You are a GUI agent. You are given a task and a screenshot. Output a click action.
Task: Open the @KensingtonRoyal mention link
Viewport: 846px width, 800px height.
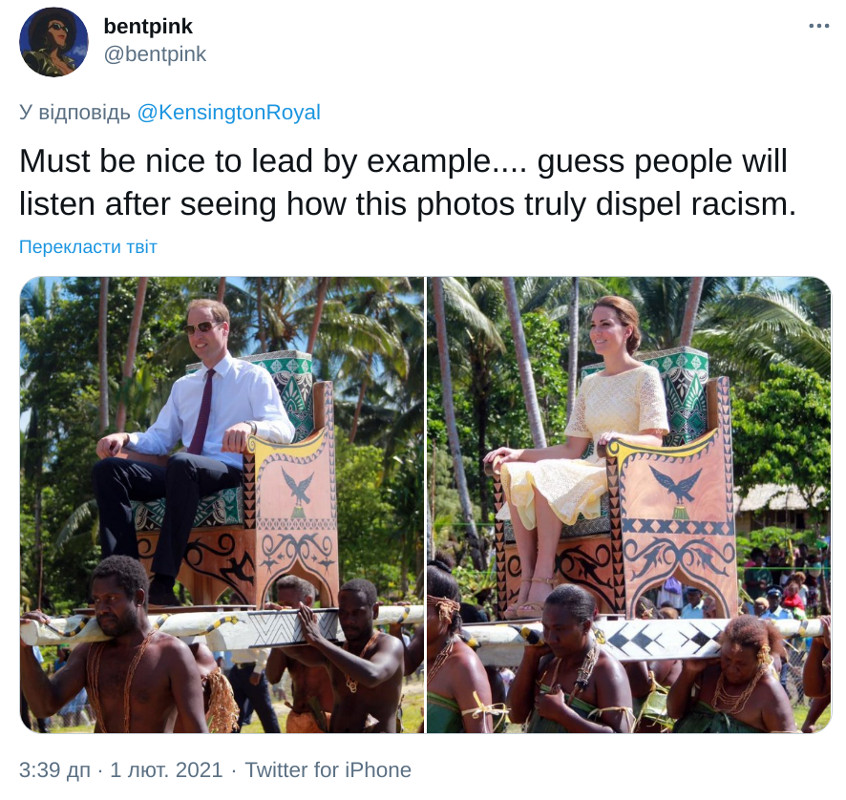coord(228,112)
